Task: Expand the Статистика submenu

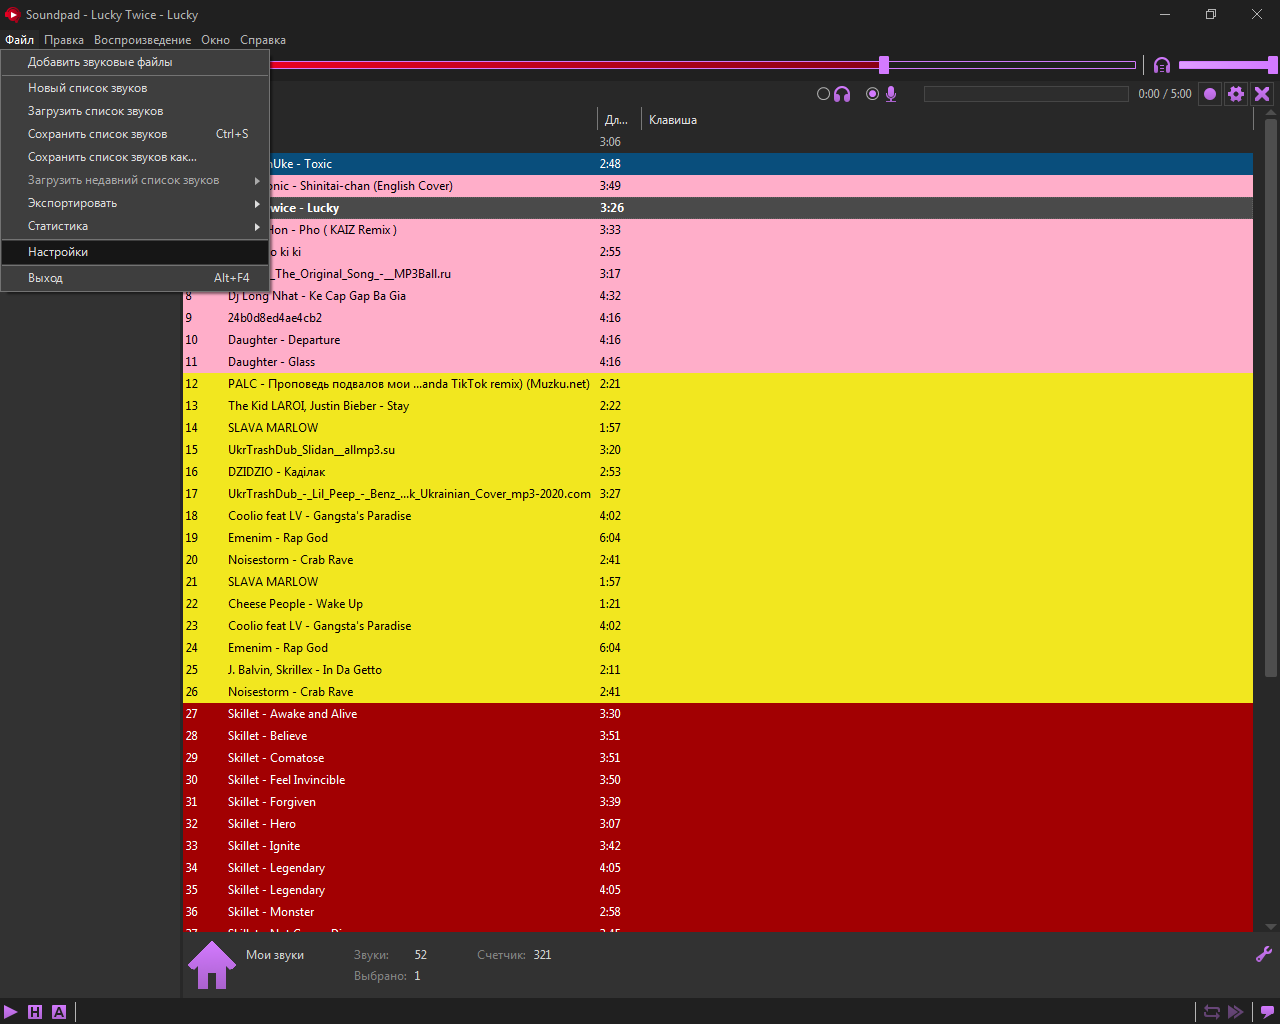Action: coord(135,226)
